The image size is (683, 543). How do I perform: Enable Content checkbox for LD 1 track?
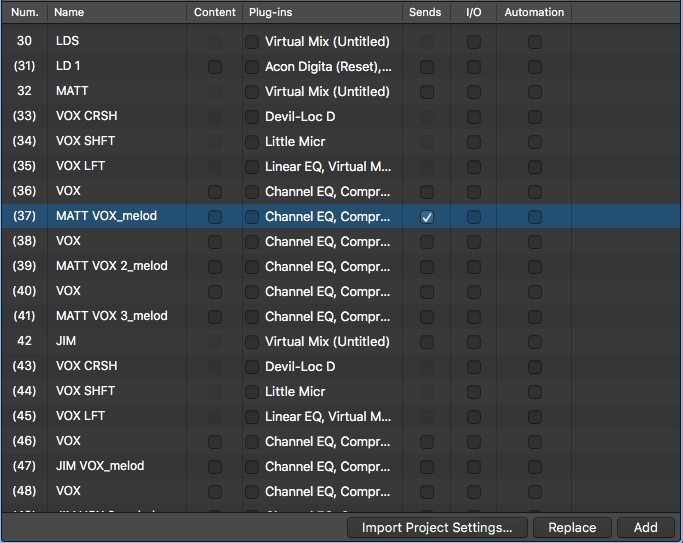215,67
